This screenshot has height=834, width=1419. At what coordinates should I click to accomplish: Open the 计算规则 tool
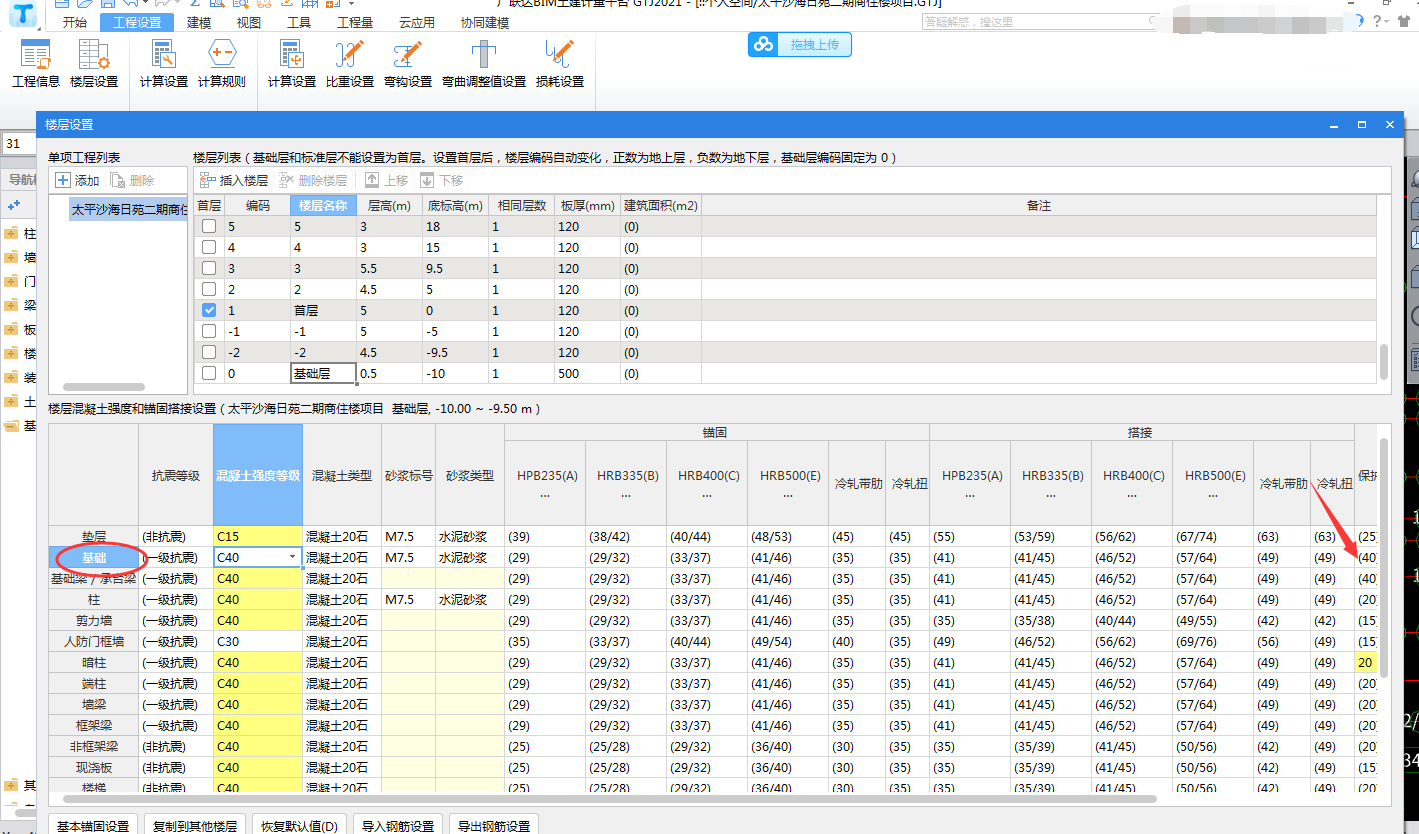pyautogui.click(x=221, y=64)
